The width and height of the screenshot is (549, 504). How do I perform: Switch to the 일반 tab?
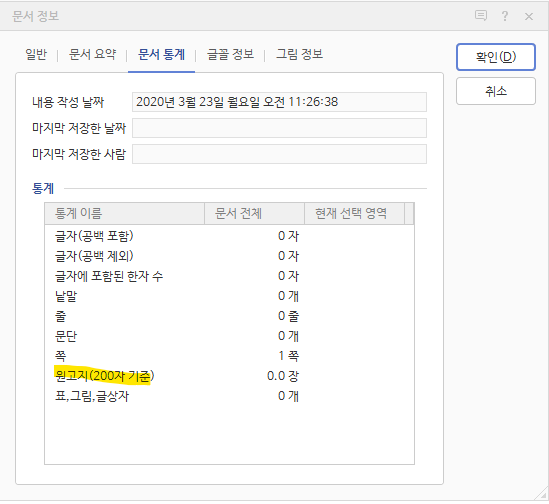pyautogui.click(x=36, y=55)
